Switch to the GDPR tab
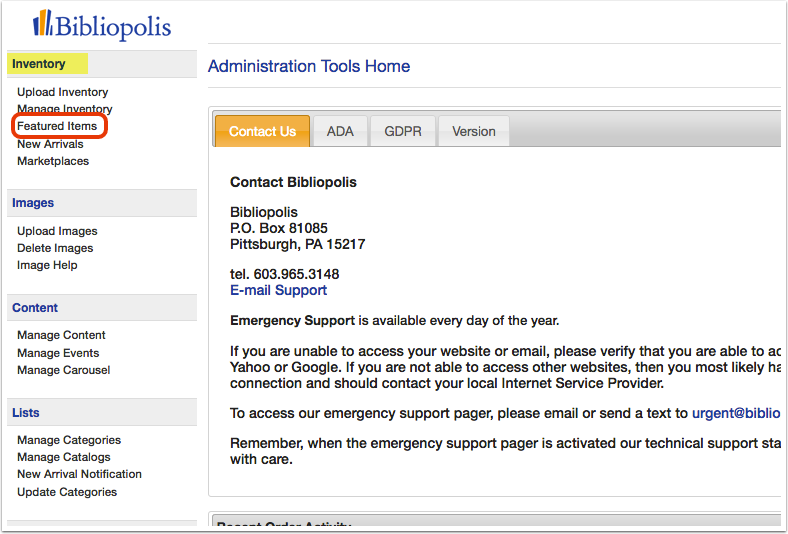The image size is (788, 534). pyautogui.click(x=403, y=131)
